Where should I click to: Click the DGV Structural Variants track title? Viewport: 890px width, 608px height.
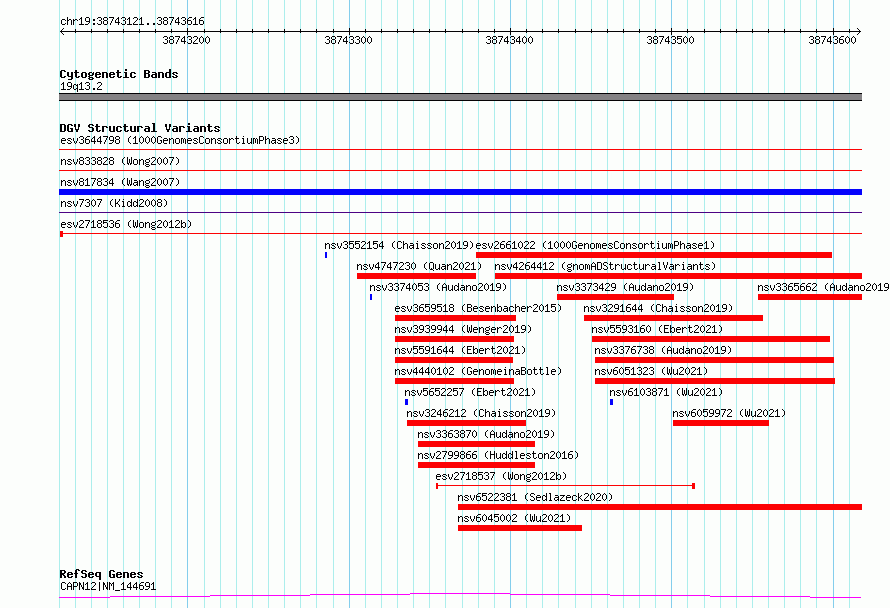point(140,128)
